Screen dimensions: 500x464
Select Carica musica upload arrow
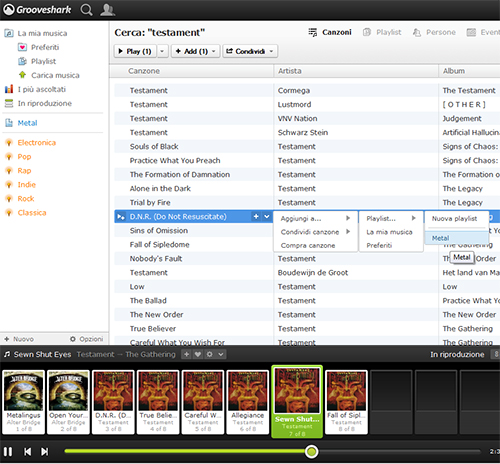click(x=49, y=75)
